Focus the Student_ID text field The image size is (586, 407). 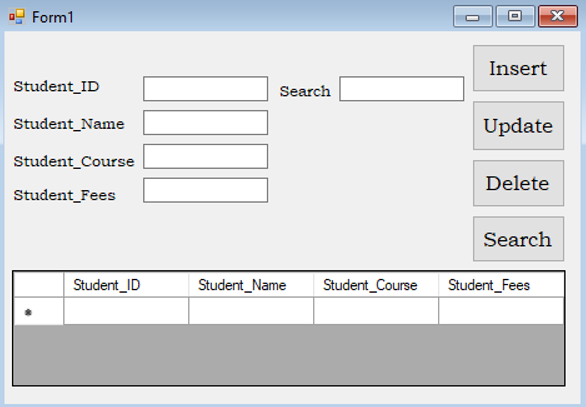[x=206, y=89]
